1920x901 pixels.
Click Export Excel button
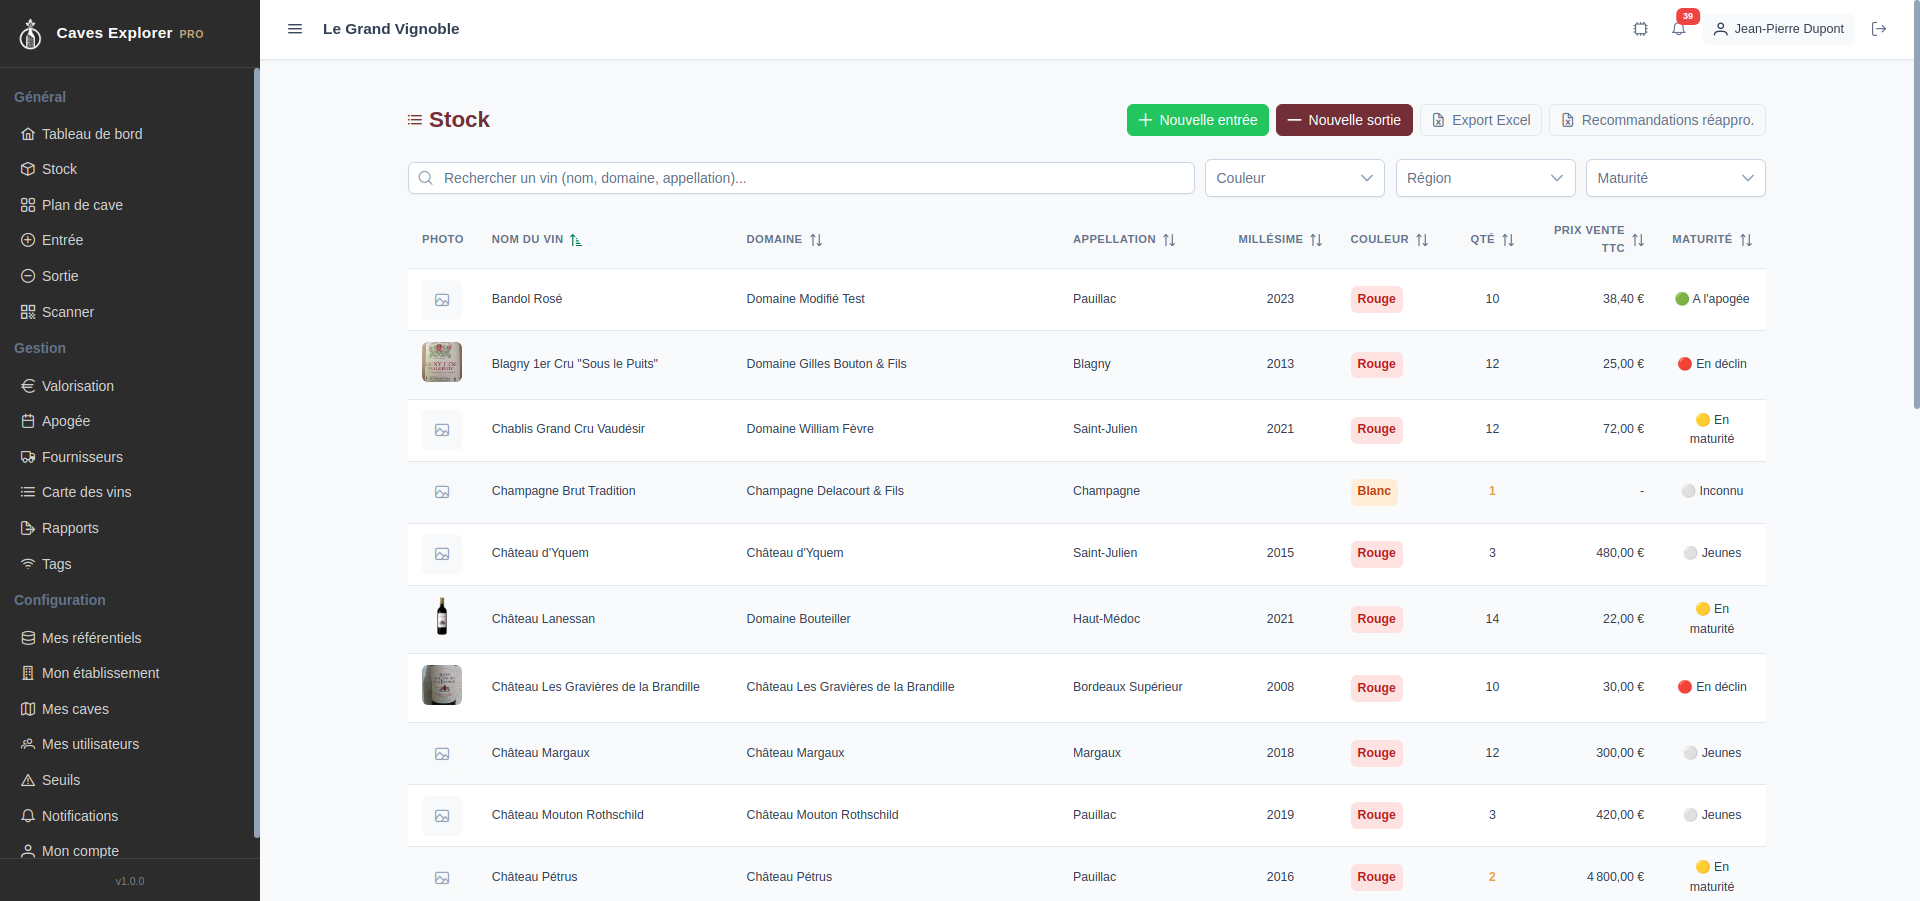(1481, 120)
